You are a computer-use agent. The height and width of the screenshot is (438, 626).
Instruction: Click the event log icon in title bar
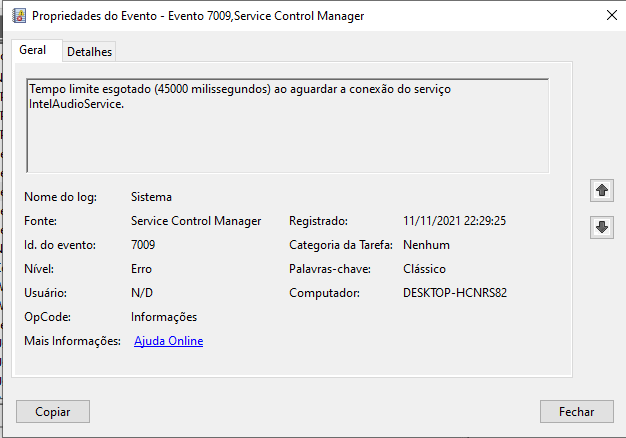tap(19, 16)
